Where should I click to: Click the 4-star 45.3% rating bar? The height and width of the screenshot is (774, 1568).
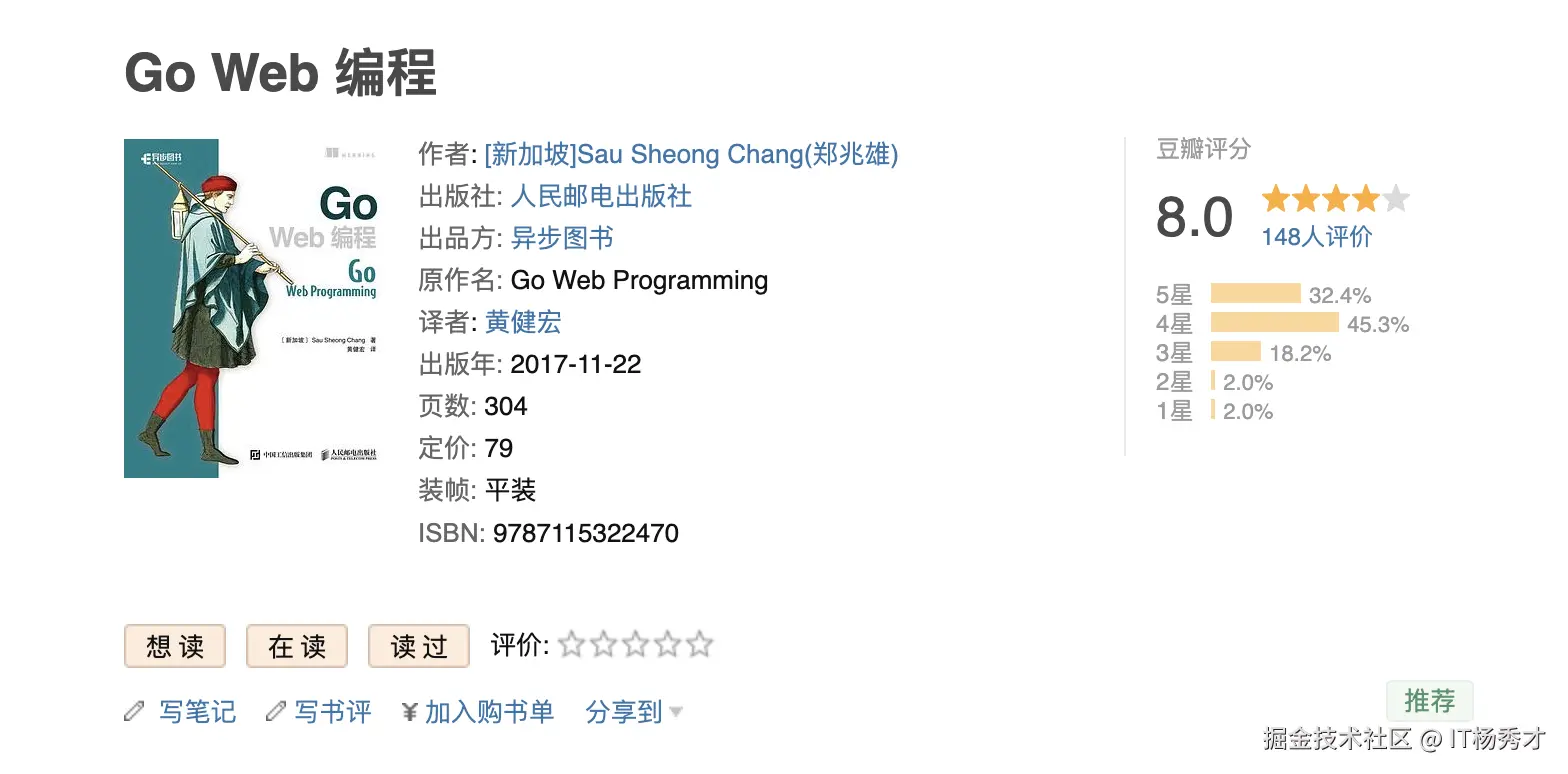(x=1274, y=323)
